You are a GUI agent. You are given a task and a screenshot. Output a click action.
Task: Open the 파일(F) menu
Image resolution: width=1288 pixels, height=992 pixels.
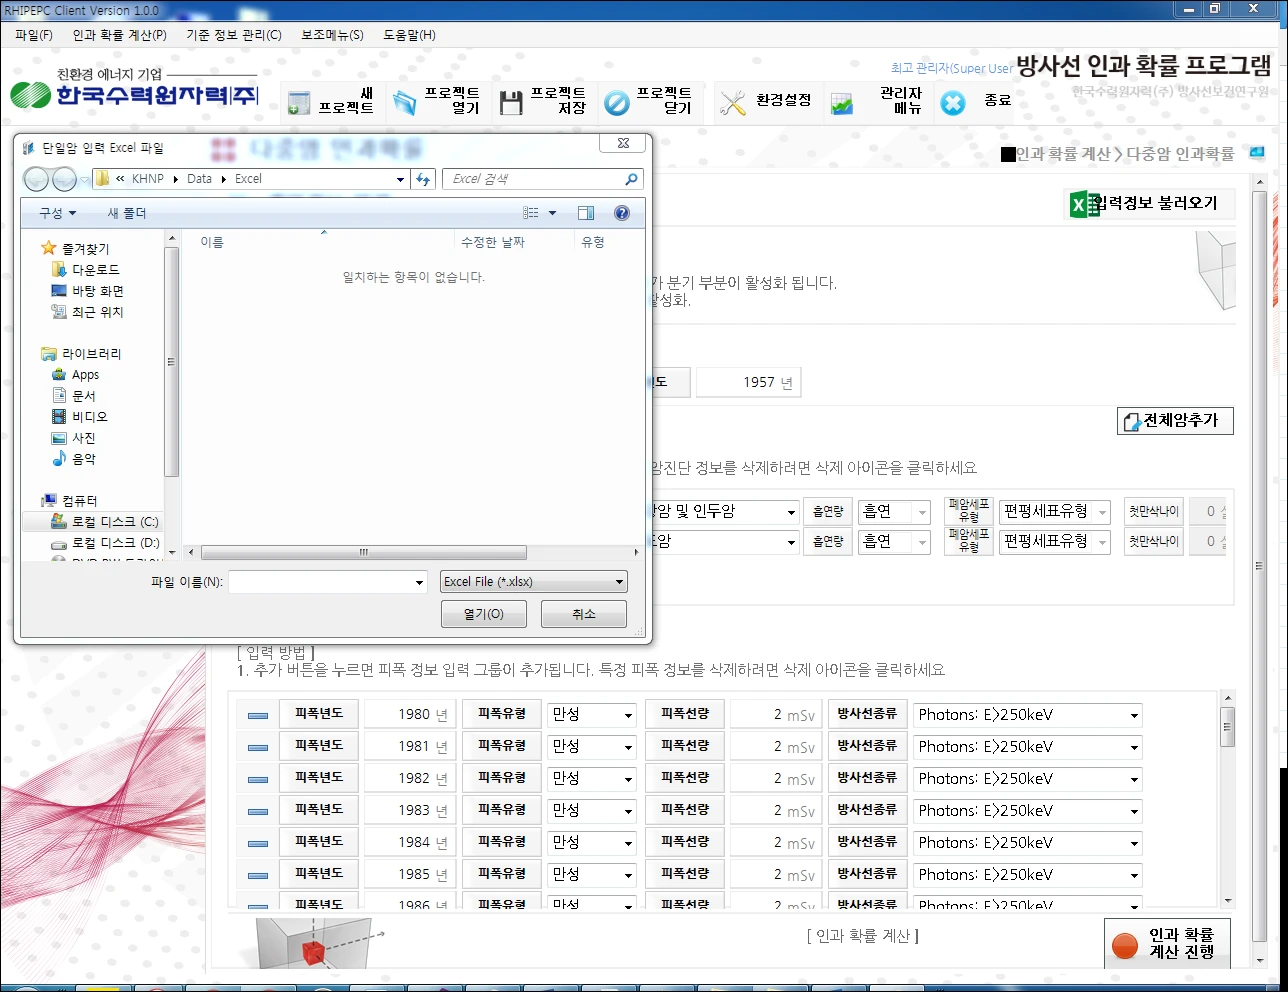pyautogui.click(x=34, y=35)
